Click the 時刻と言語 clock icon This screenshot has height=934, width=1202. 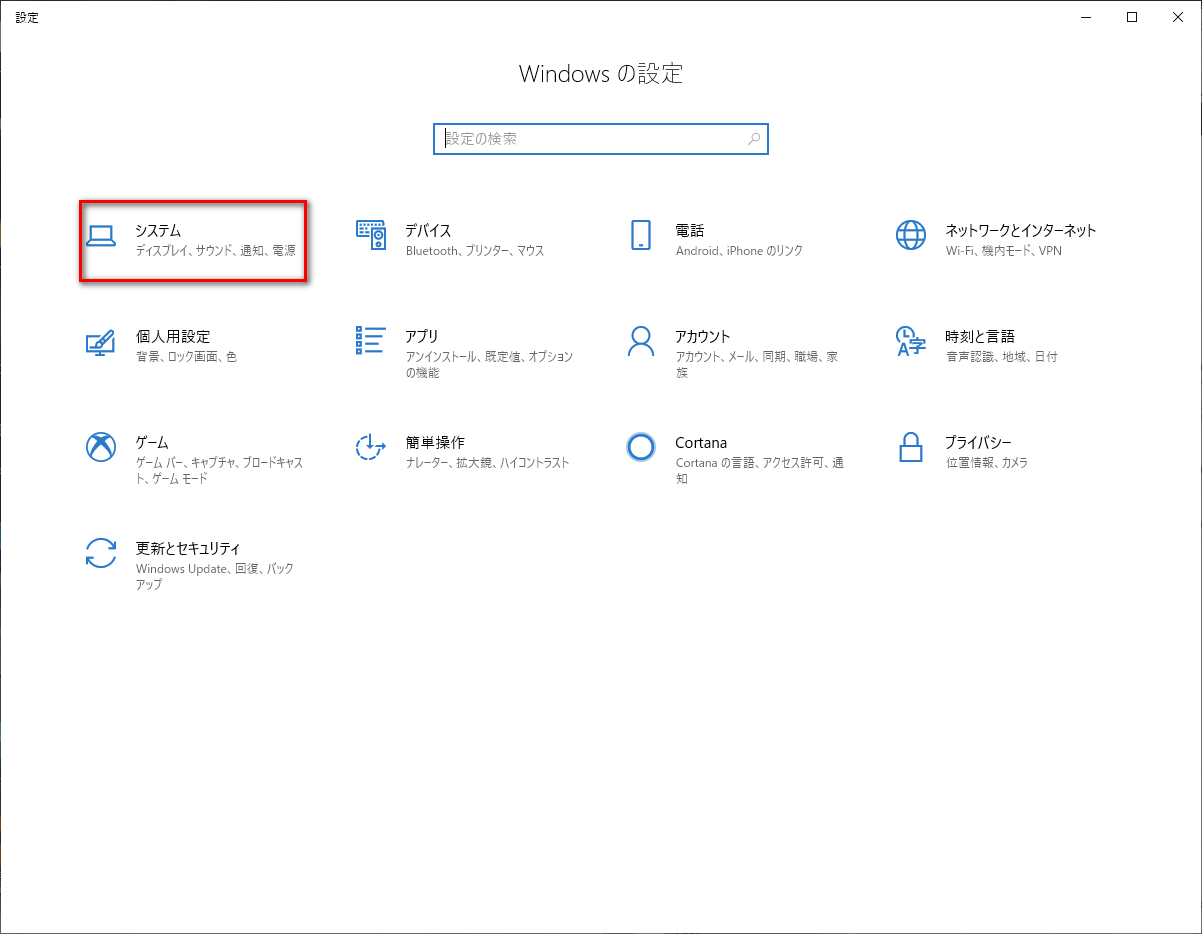click(911, 341)
